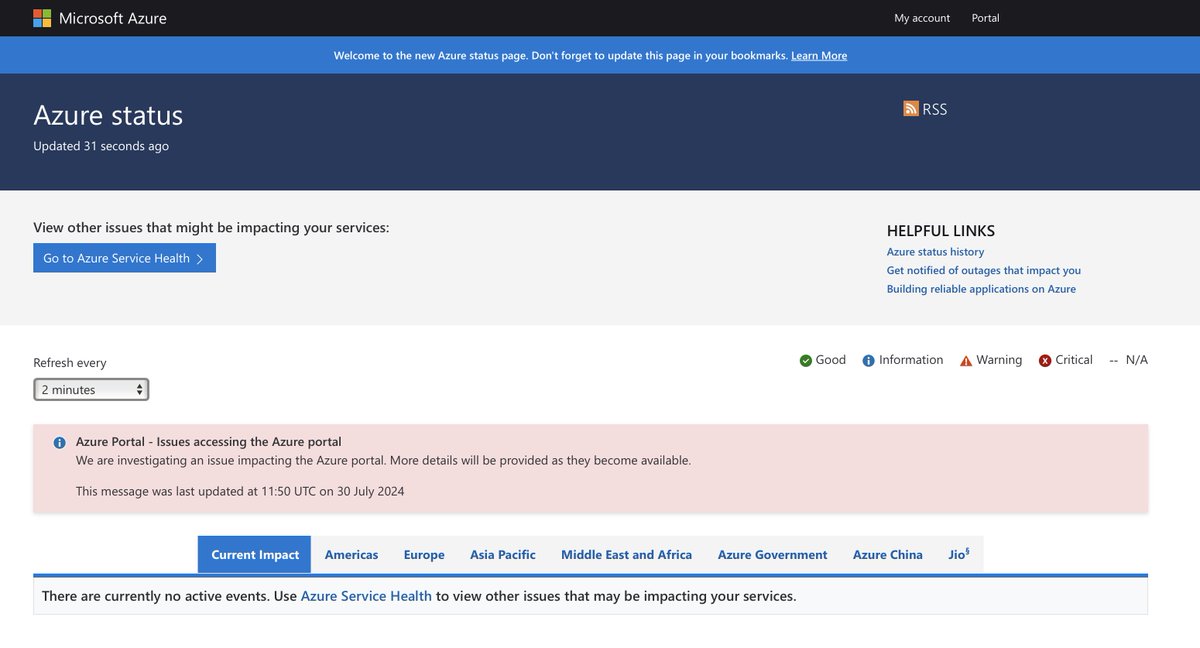Viewport: 1200px width, 648px height.
Task: Click the Microsoft Azure brand text
Action: tap(113, 18)
